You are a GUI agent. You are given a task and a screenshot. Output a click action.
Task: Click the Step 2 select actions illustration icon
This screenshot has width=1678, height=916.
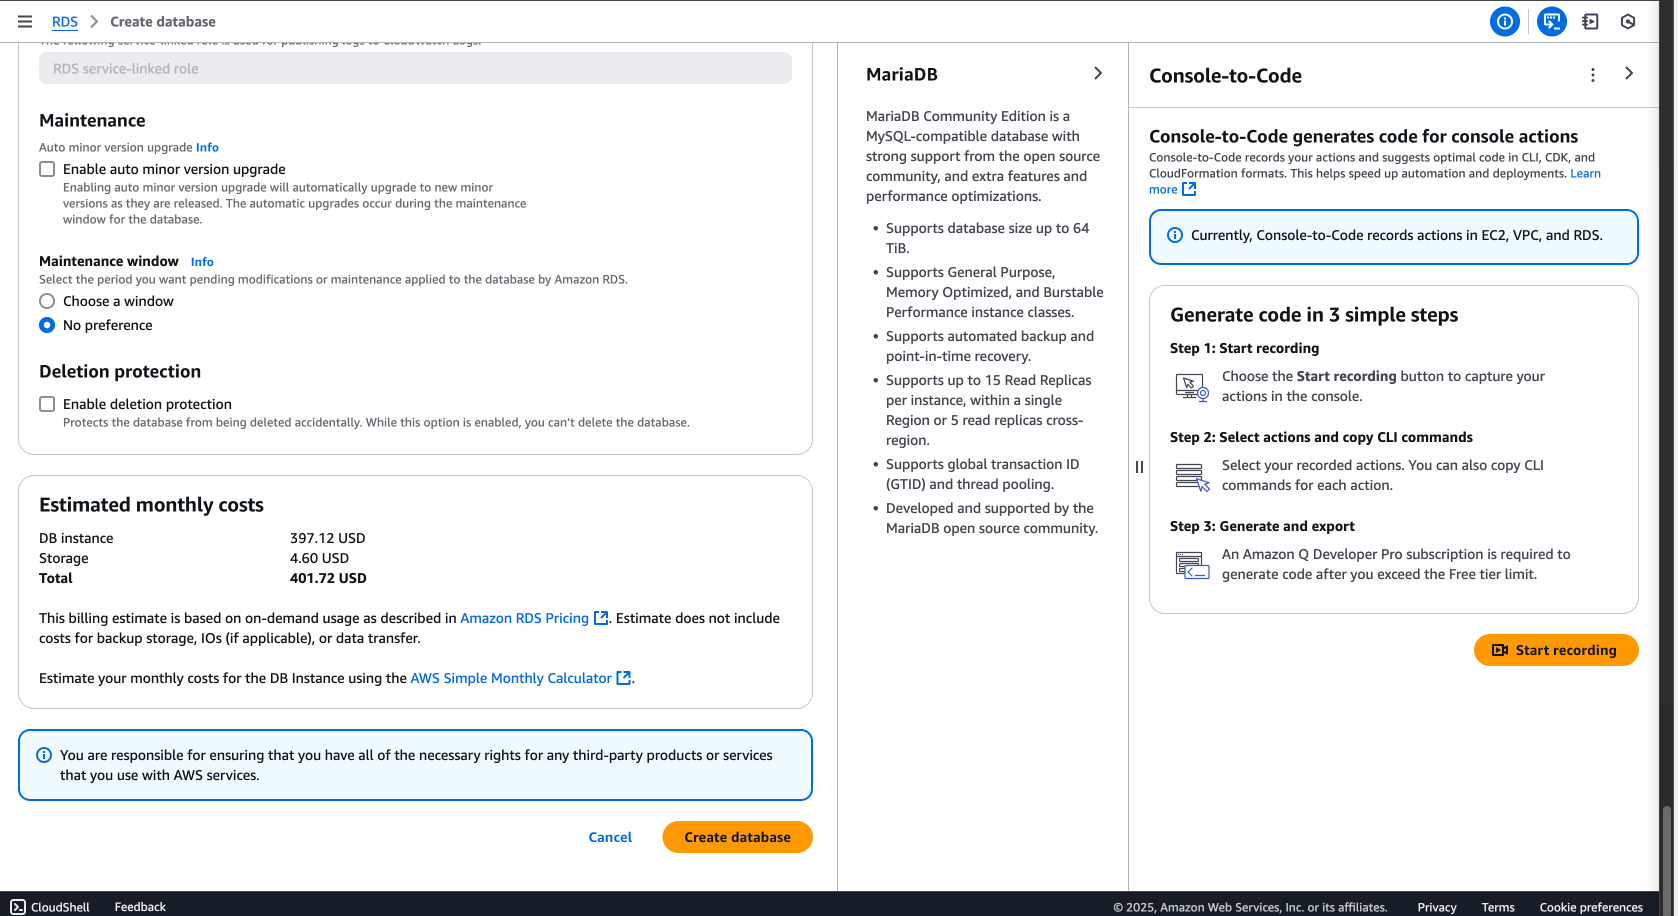1192,477
